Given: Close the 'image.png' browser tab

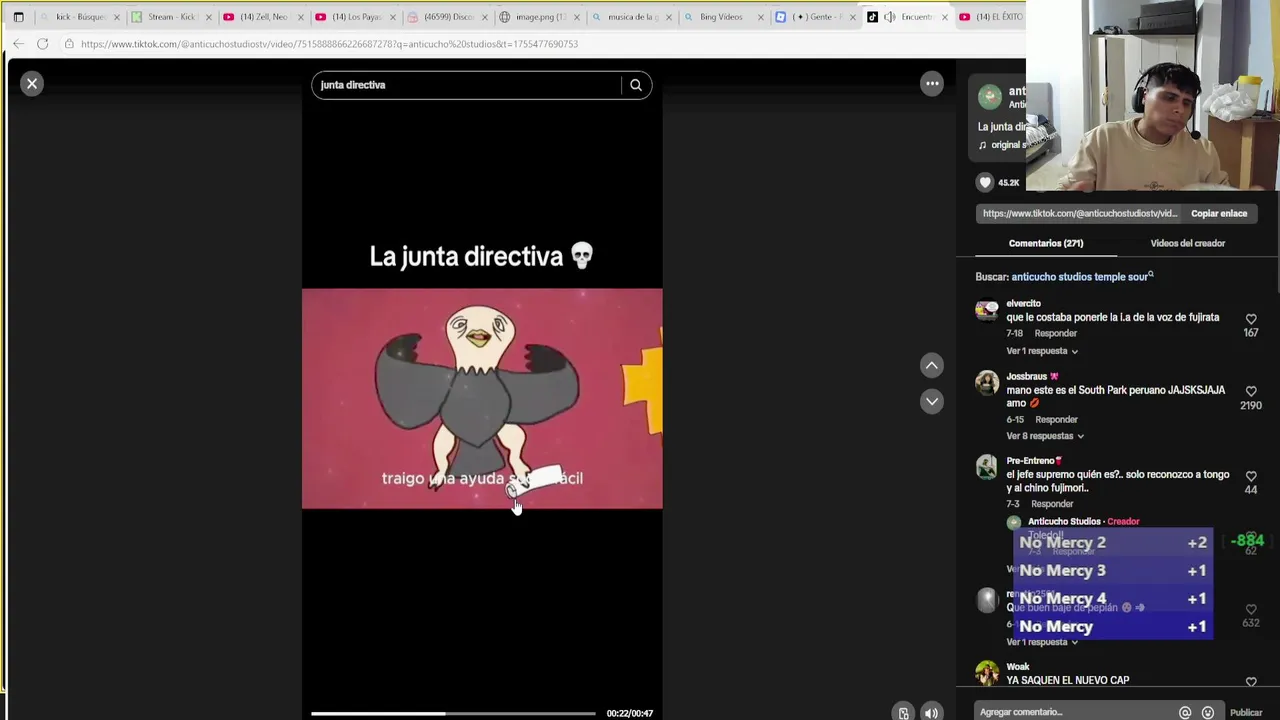Looking at the screenshot, I should click(x=577, y=17).
